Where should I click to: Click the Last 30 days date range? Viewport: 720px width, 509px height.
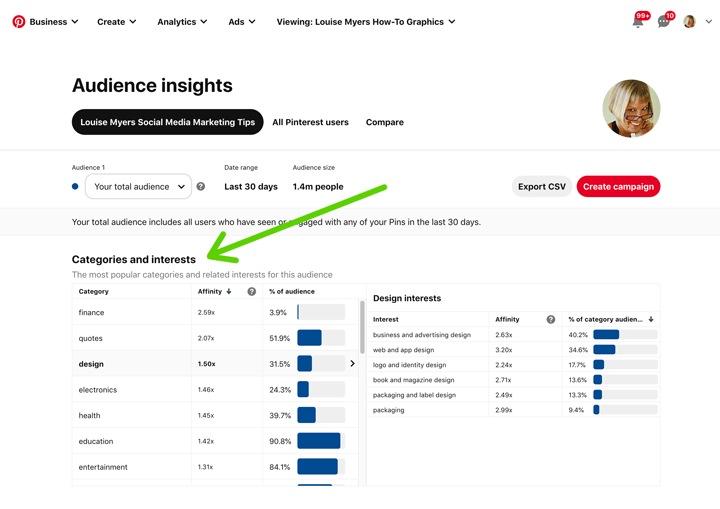[x=251, y=187]
